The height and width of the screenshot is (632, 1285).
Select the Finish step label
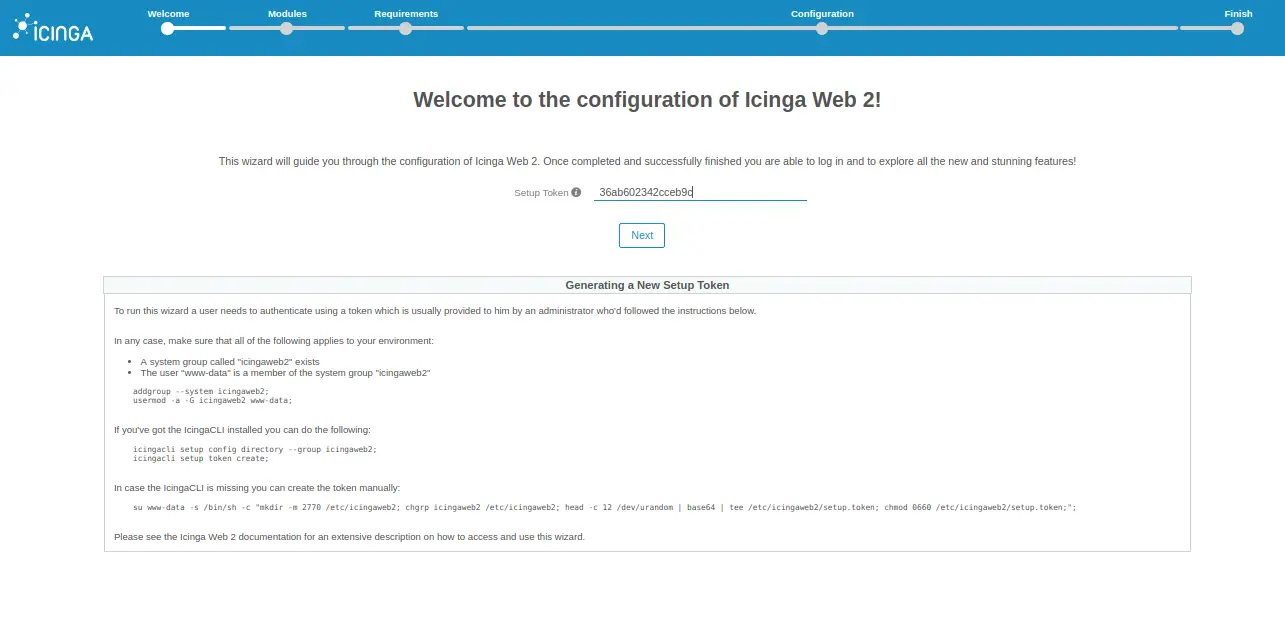click(1238, 14)
